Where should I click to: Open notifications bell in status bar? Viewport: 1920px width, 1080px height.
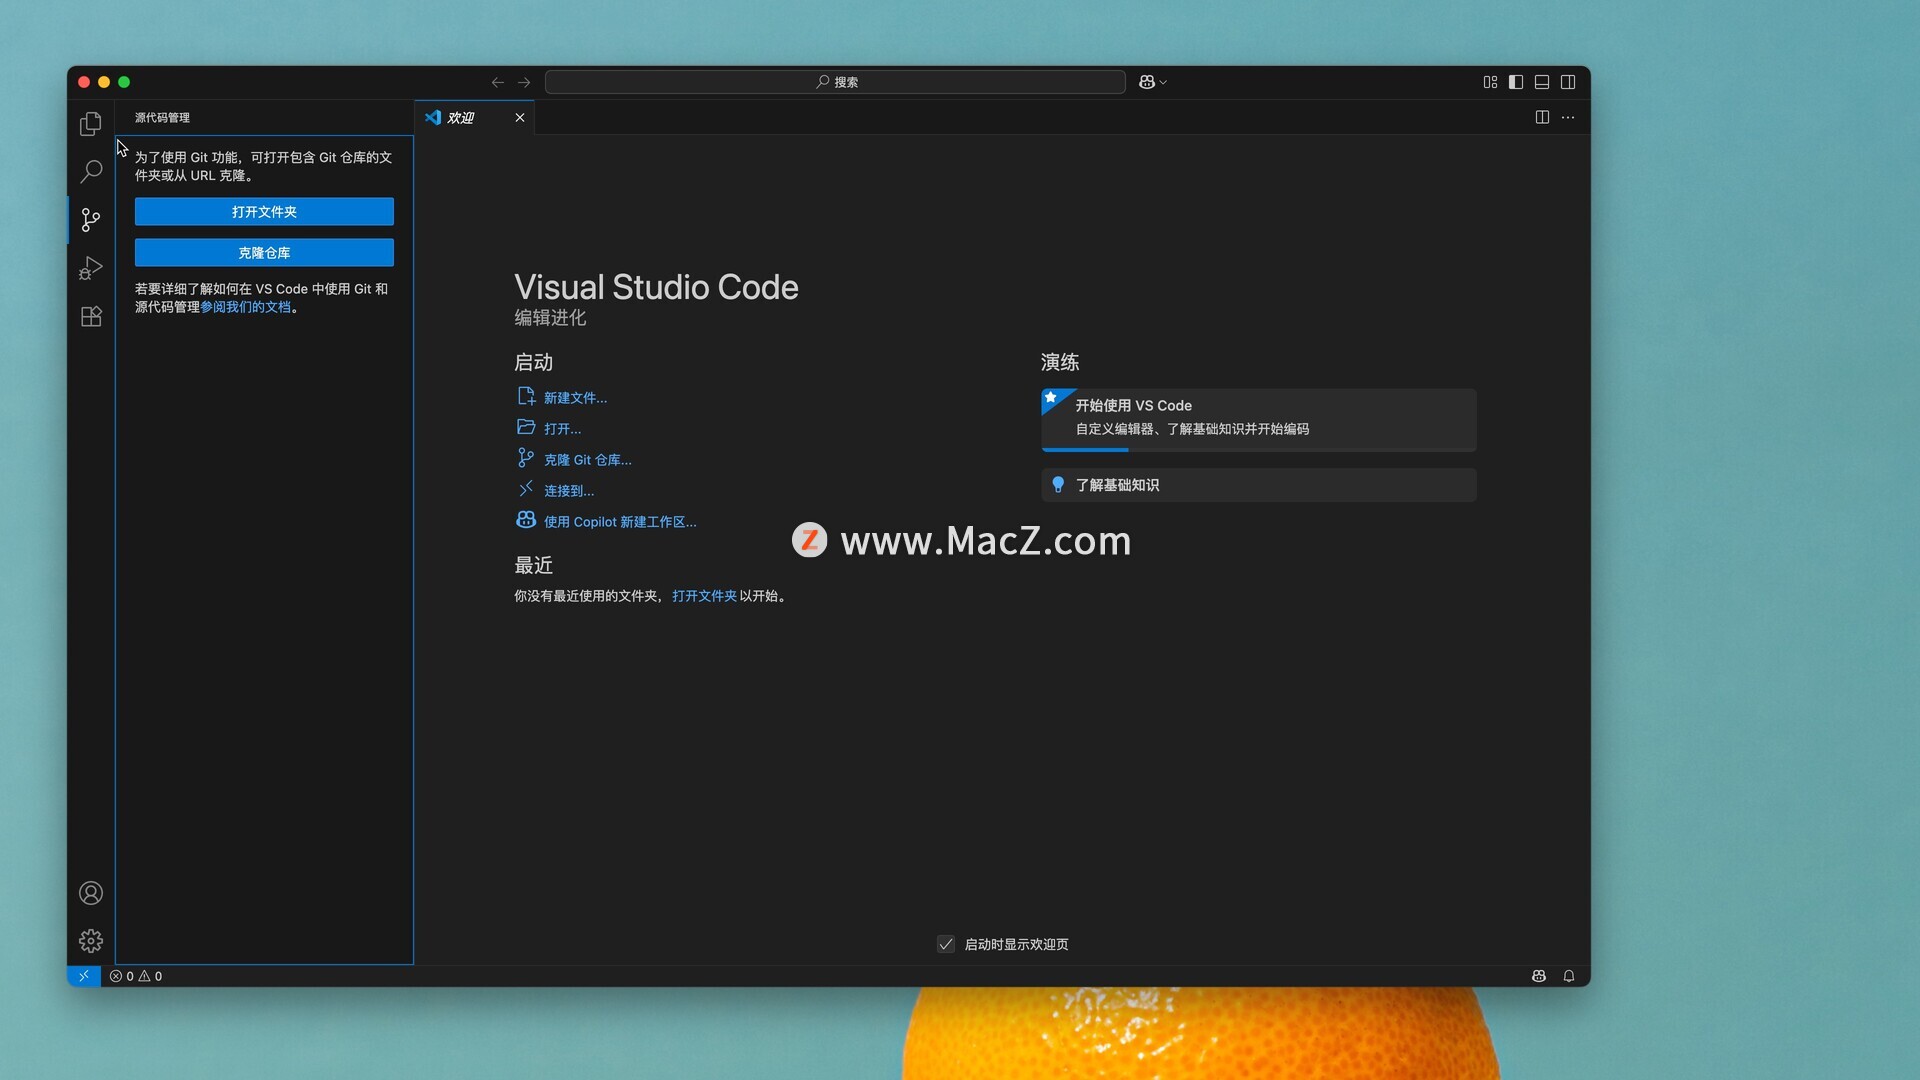[x=1569, y=976]
